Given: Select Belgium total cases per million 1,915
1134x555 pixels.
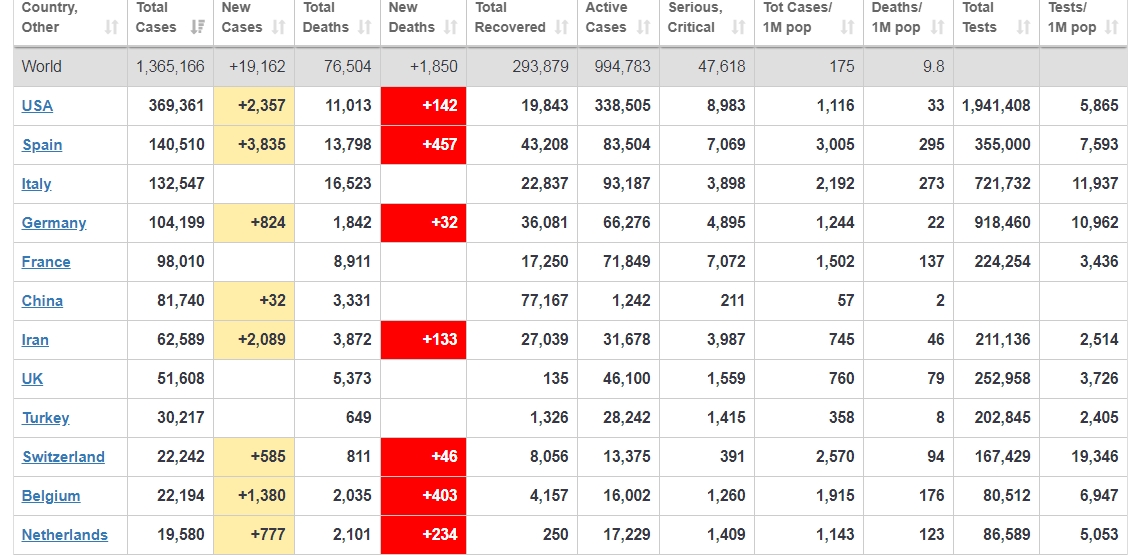Looking at the screenshot, I should [x=835, y=496].
